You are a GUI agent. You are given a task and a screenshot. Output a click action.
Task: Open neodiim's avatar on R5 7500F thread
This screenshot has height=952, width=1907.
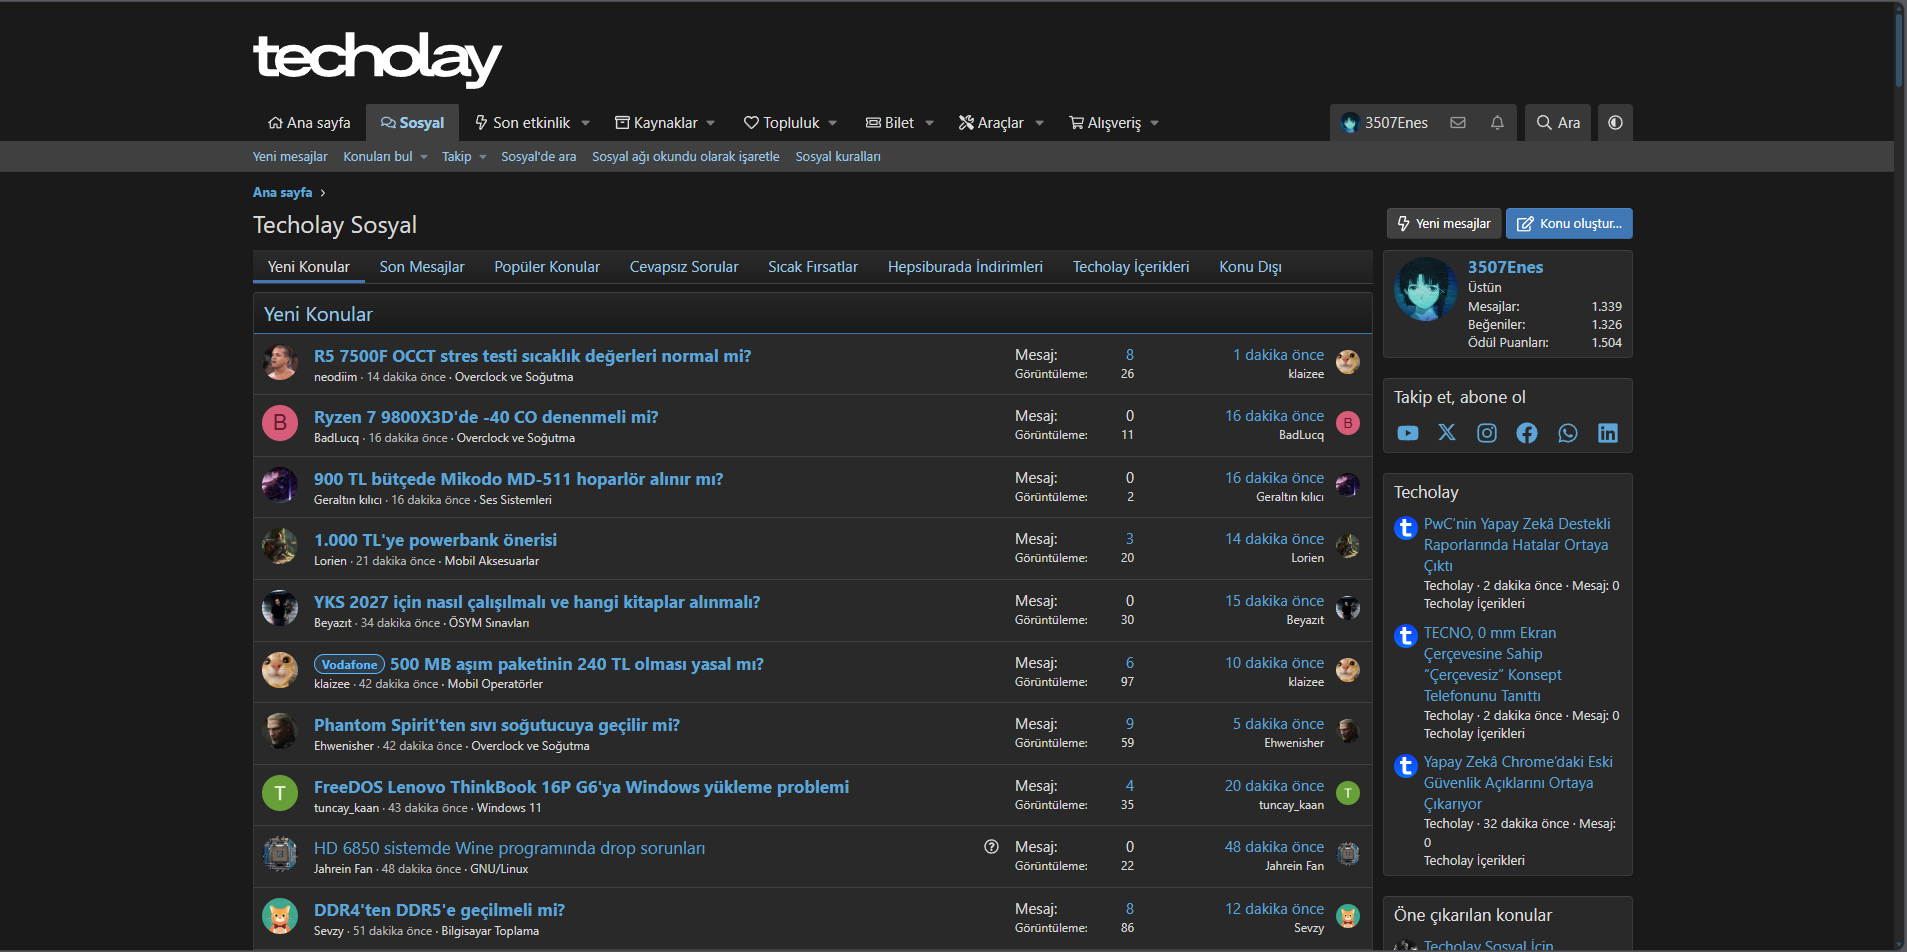[280, 362]
